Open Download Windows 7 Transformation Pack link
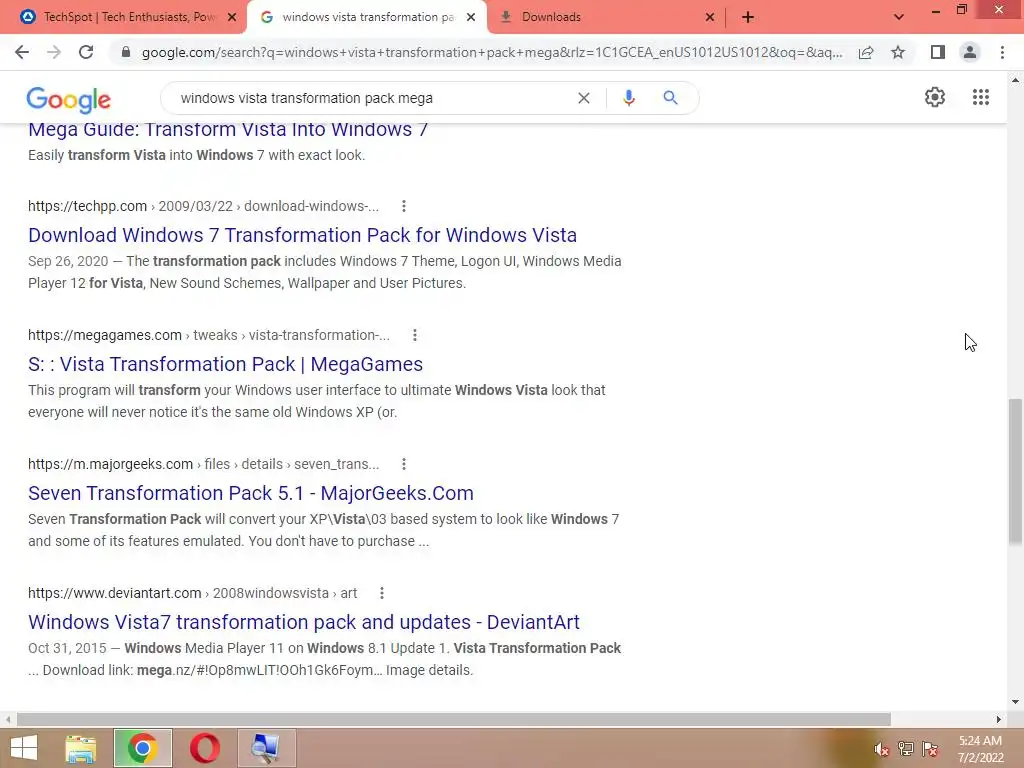1024x768 pixels. coord(302,235)
